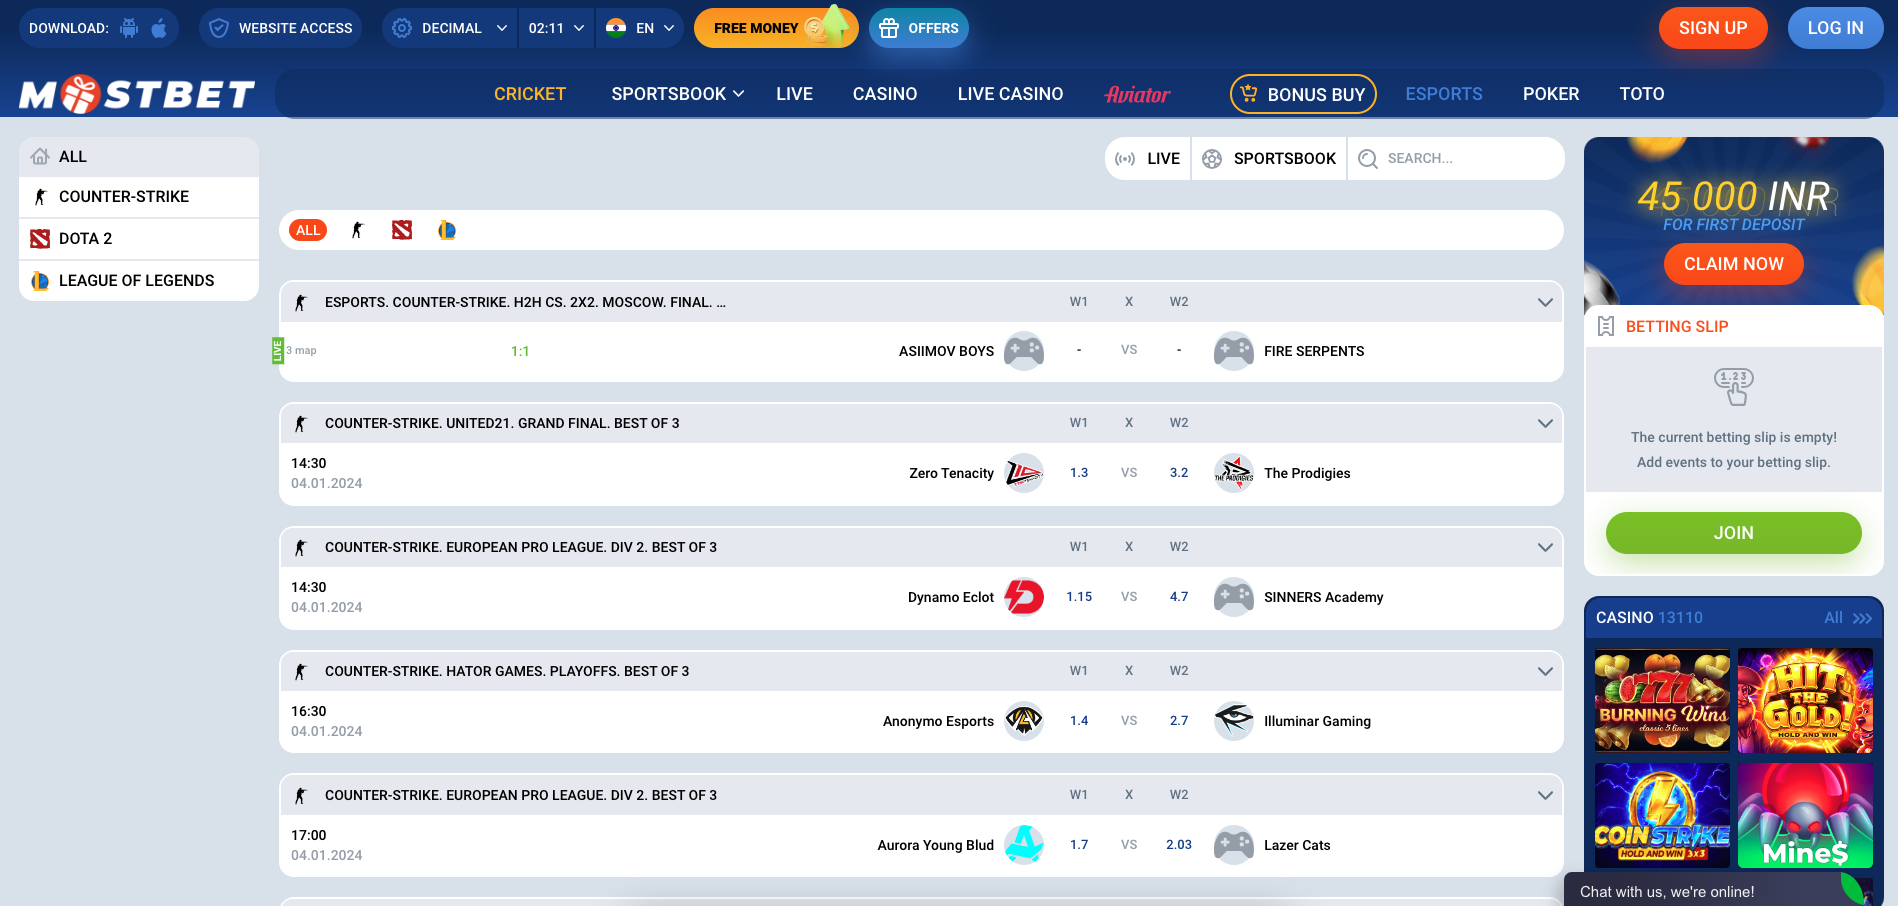1898x906 pixels.
Task: Collapse the European Pro League section with Aurora Young Blud
Action: (1545, 795)
